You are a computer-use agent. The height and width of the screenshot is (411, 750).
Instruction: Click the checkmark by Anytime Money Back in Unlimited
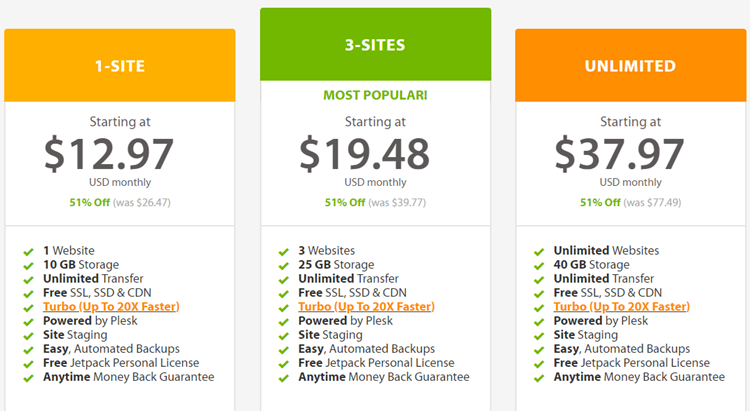pyautogui.click(x=539, y=377)
